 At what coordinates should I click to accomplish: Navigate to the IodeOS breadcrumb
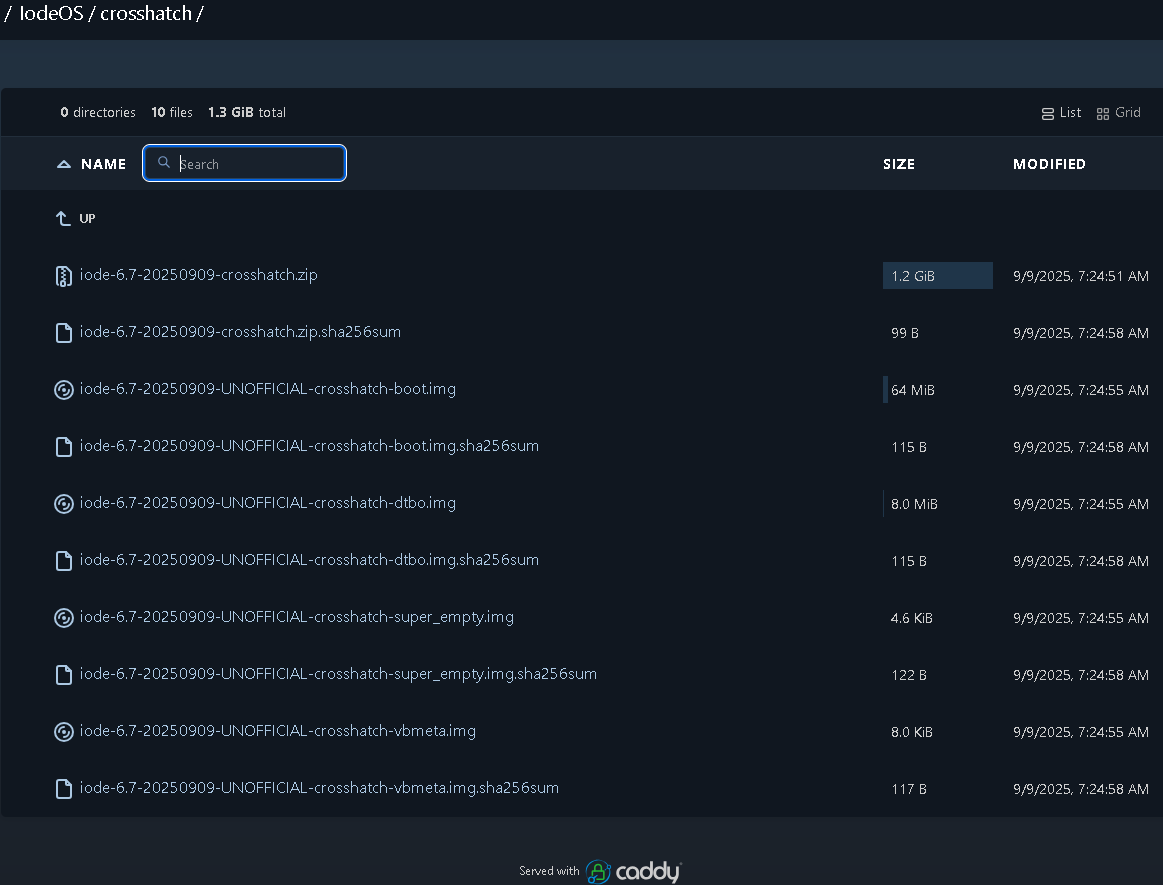[51, 15]
